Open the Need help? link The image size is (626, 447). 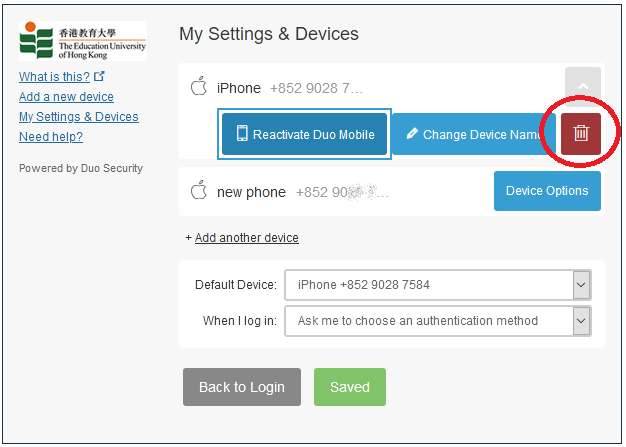tap(50, 137)
